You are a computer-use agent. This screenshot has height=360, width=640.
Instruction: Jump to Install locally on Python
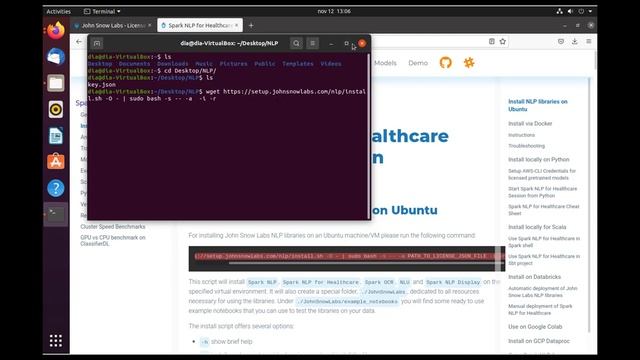tap(538, 159)
